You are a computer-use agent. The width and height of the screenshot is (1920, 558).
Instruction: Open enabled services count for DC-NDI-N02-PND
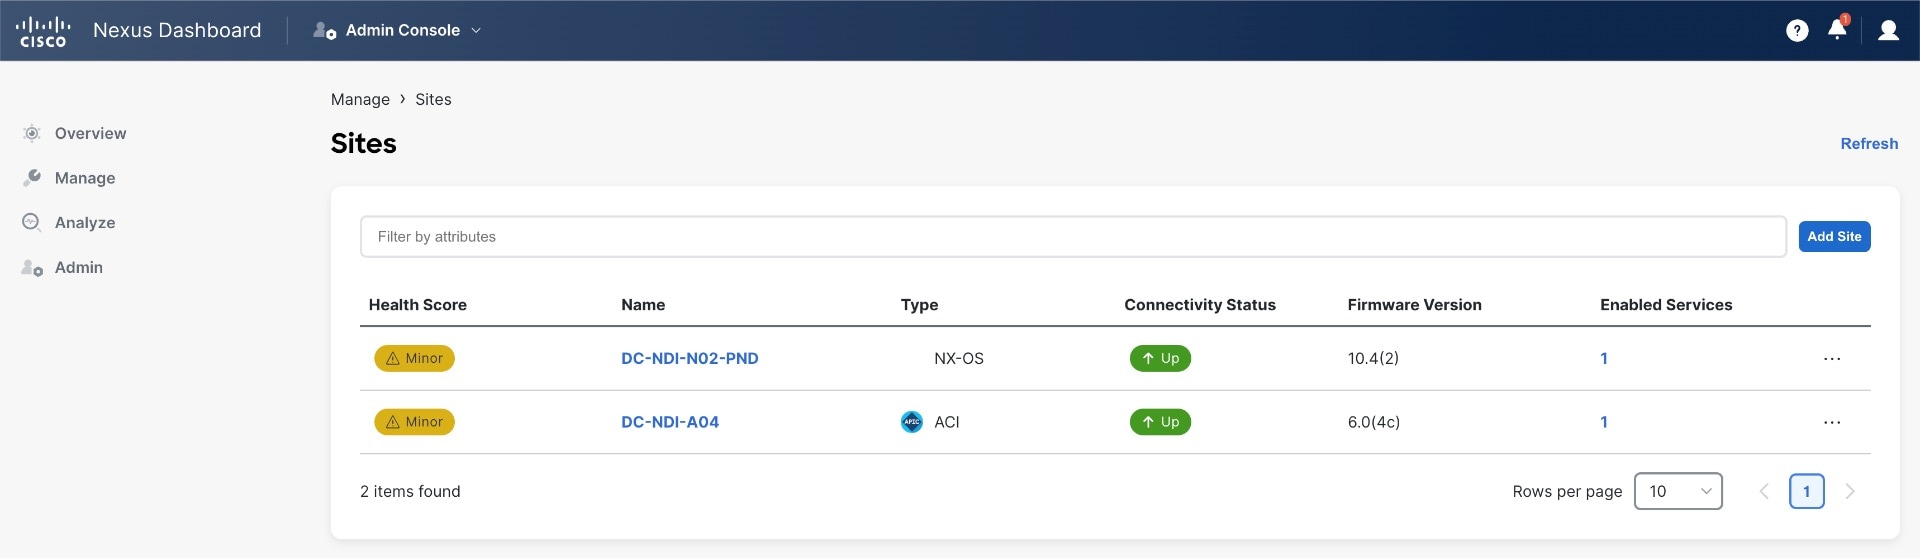click(x=1604, y=358)
